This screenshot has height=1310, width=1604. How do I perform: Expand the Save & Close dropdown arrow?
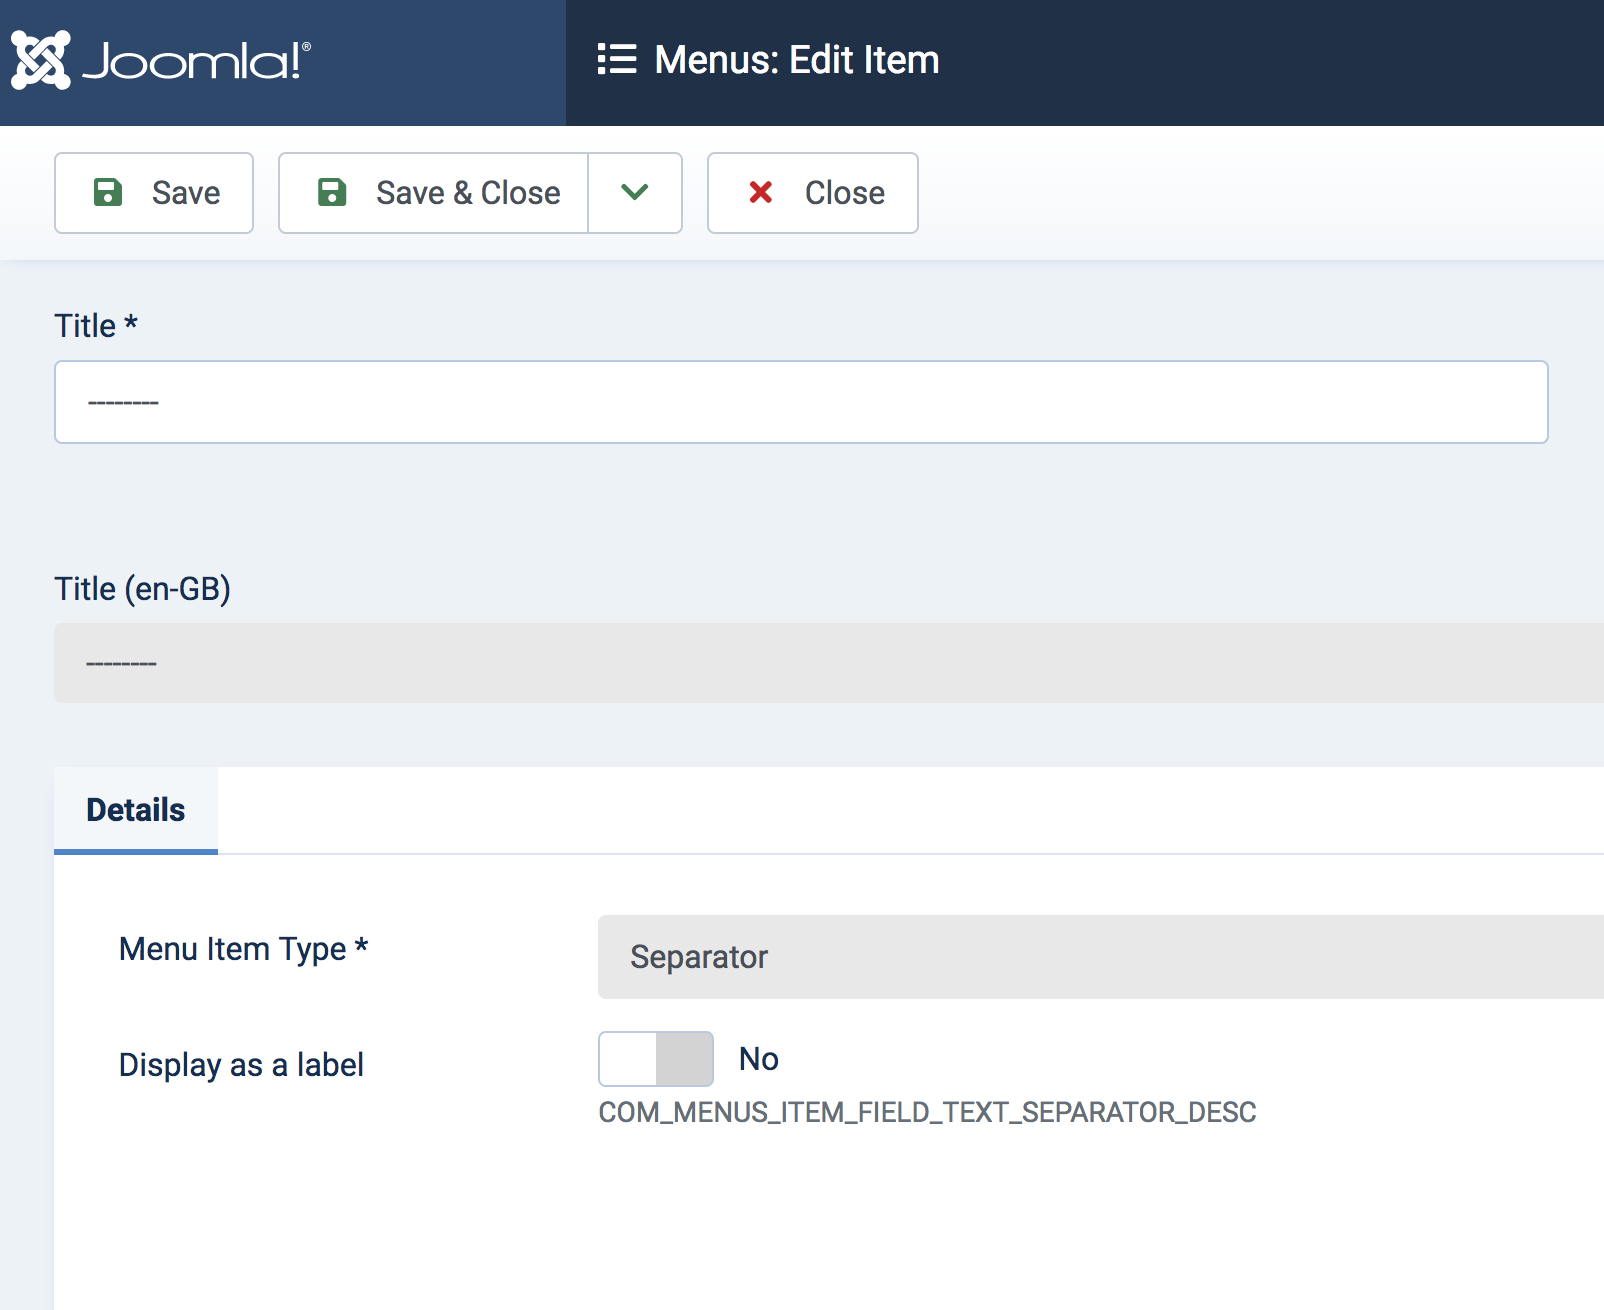[635, 193]
